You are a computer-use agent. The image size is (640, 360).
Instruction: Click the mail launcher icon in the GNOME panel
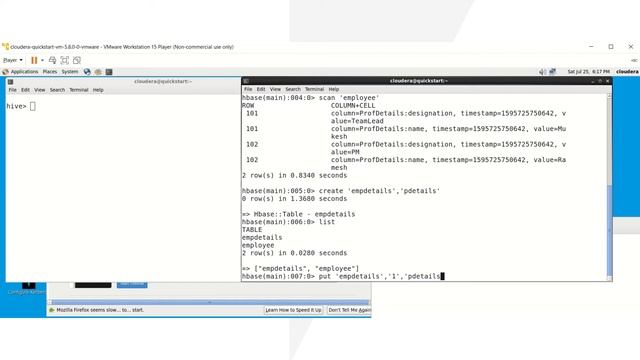click(98, 71)
